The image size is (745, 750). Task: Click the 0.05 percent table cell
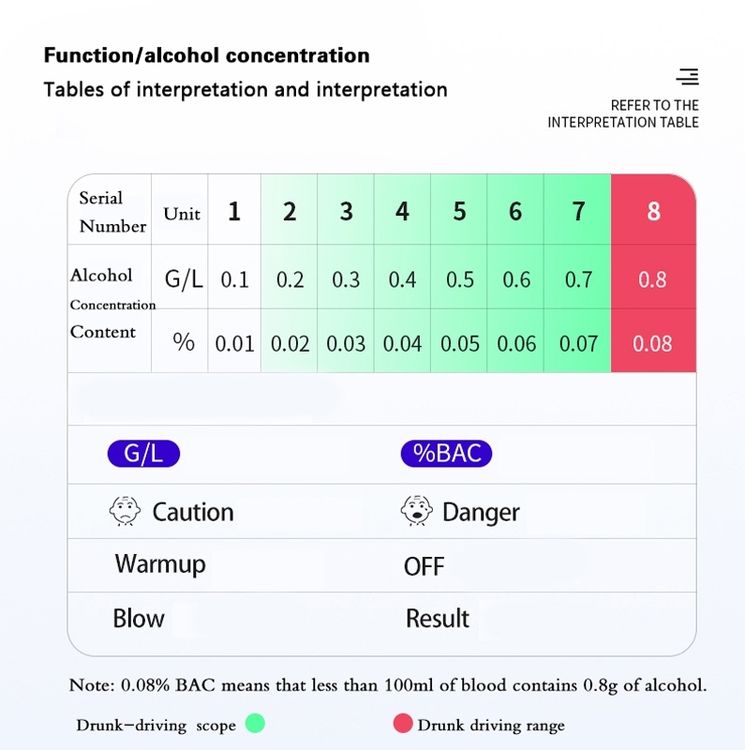[x=459, y=343]
